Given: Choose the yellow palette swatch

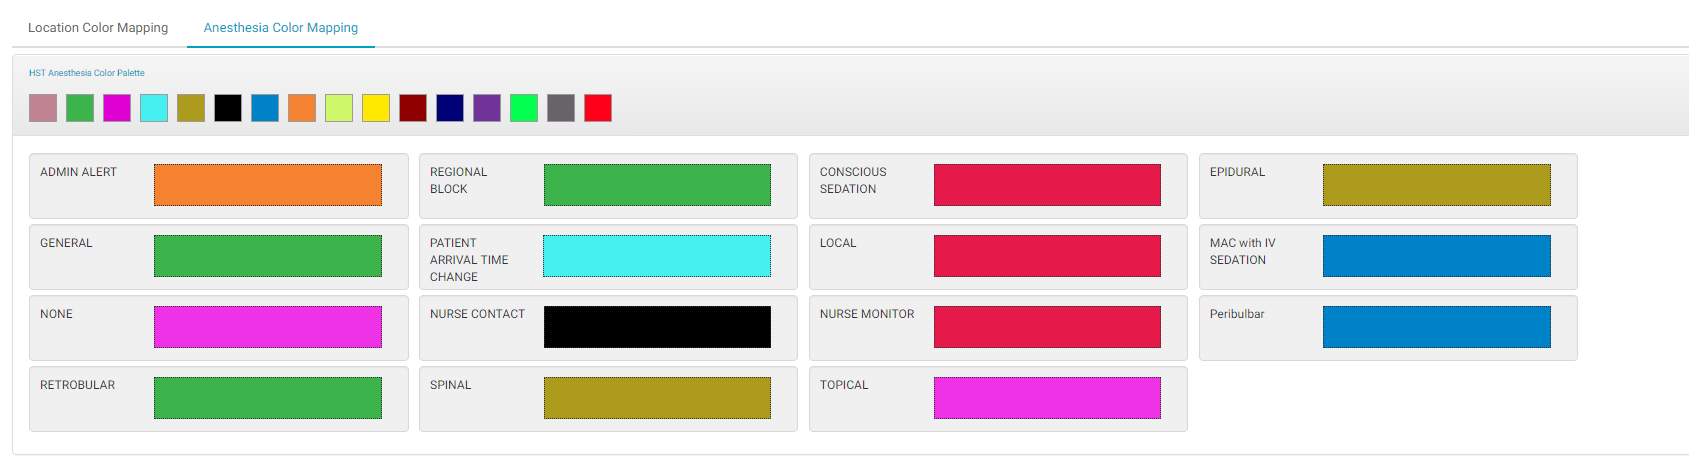Looking at the screenshot, I should (376, 108).
